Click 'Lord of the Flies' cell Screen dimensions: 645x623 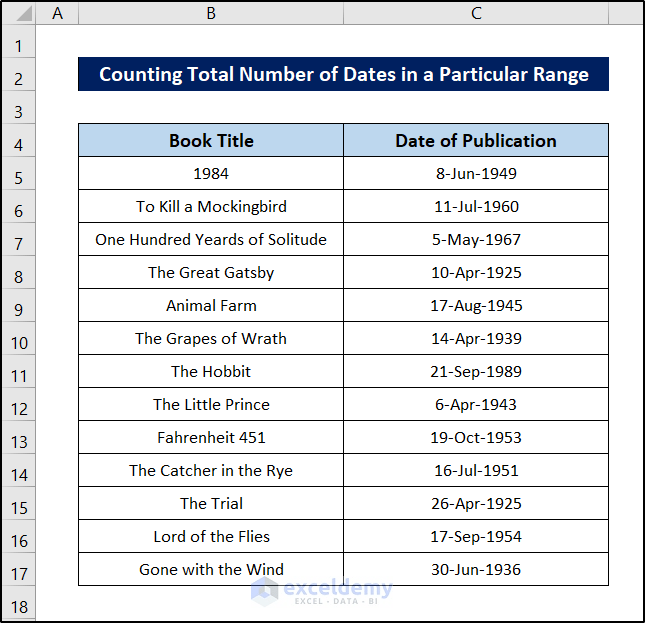pos(211,537)
